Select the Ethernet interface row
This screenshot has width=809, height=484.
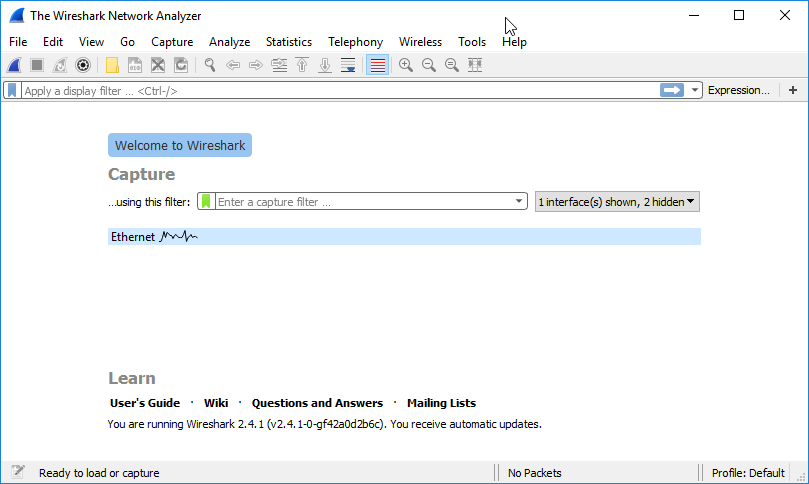coord(404,237)
